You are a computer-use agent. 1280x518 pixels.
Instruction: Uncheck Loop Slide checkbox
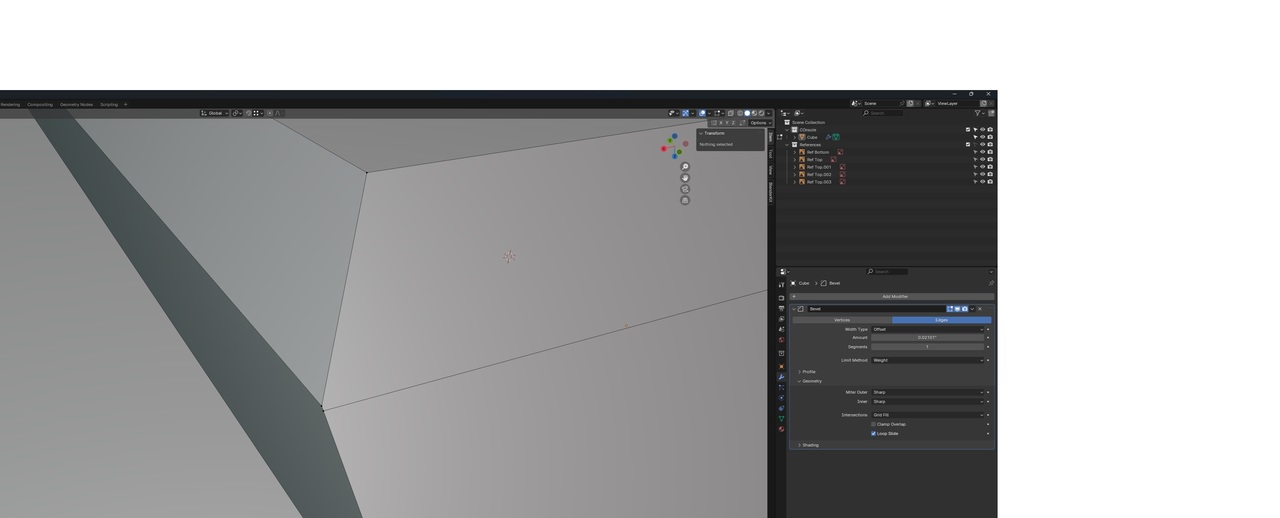[873, 434]
